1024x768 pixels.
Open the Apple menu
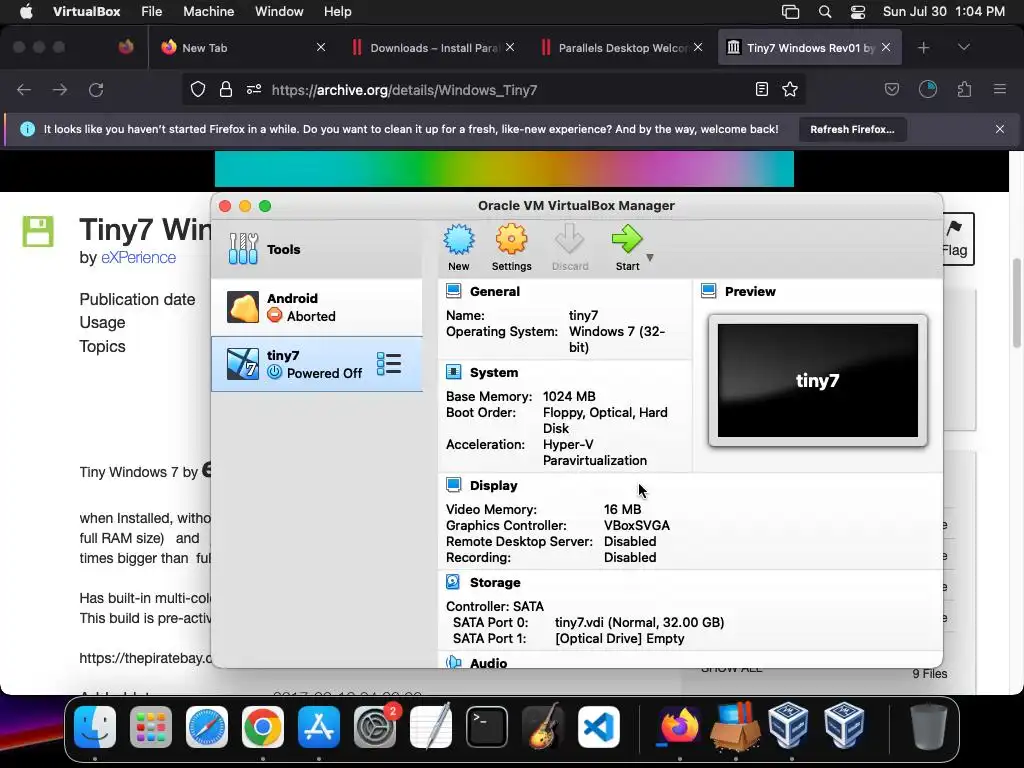click(26, 11)
